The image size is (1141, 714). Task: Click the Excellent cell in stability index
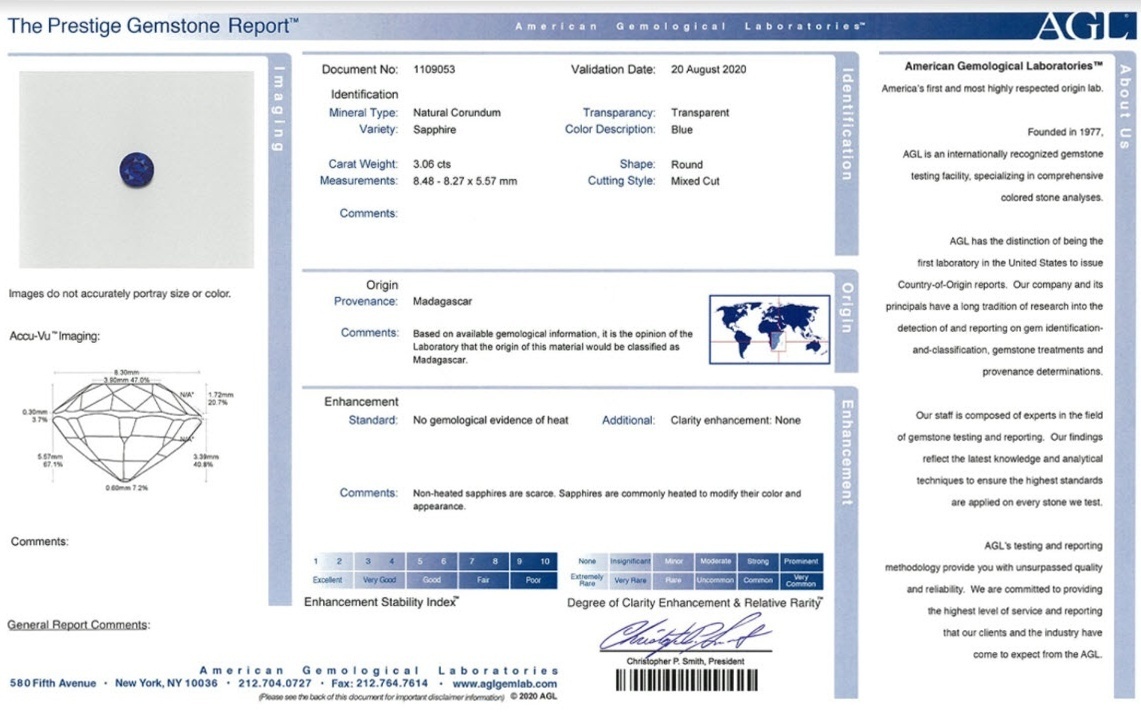[x=327, y=580]
